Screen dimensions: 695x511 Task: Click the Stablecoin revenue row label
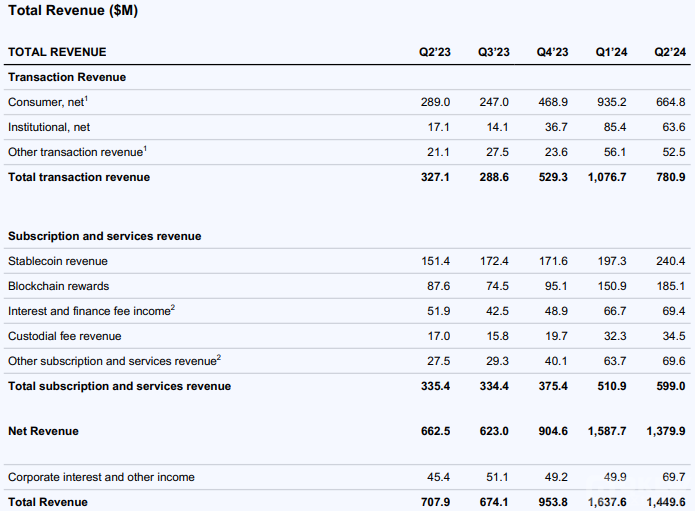point(57,261)
